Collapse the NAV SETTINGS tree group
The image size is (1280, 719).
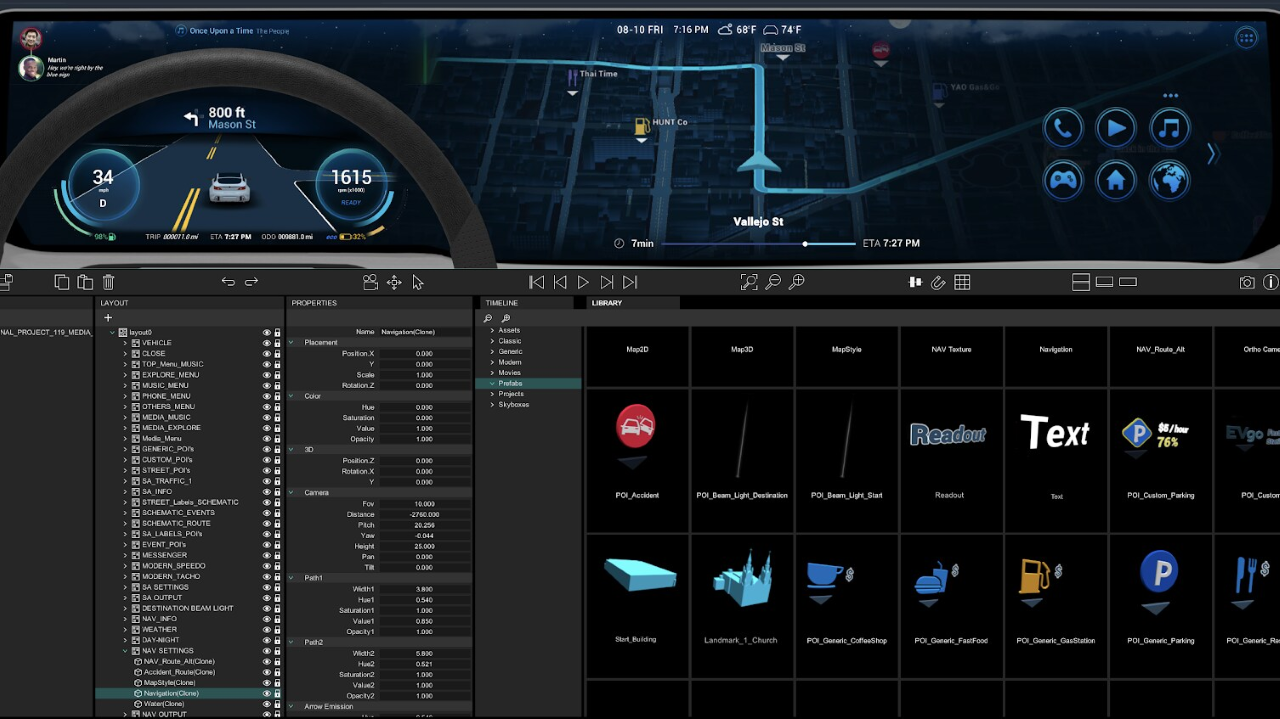click(x=126, y=651)
